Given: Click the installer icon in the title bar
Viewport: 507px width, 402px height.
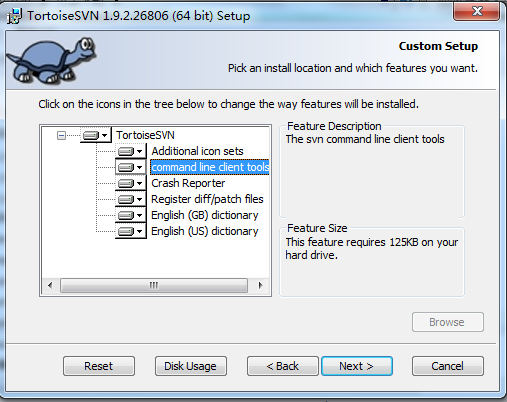Looking at the screenshot, I should (14, 16).
